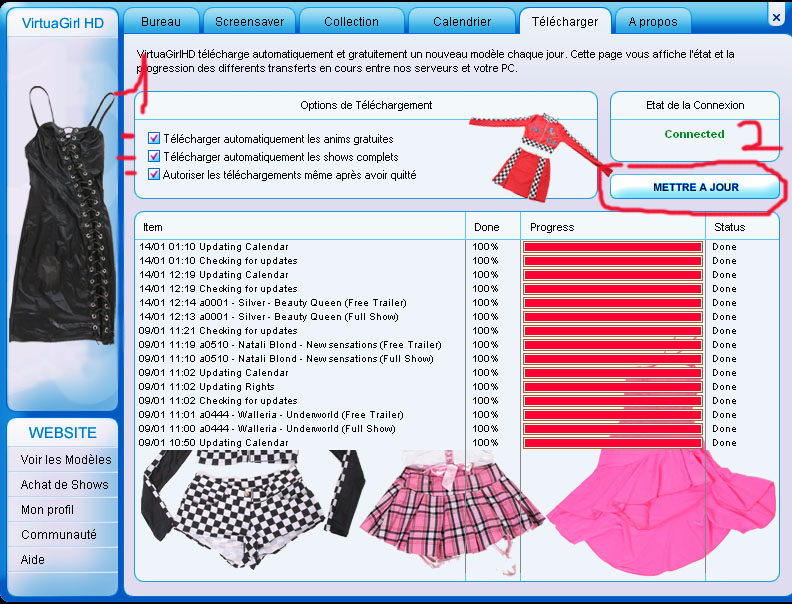Screen dimensions: 792x604
Task: Select Silver - Beauty Queen (Full Show) row
Action: point(298,317)
